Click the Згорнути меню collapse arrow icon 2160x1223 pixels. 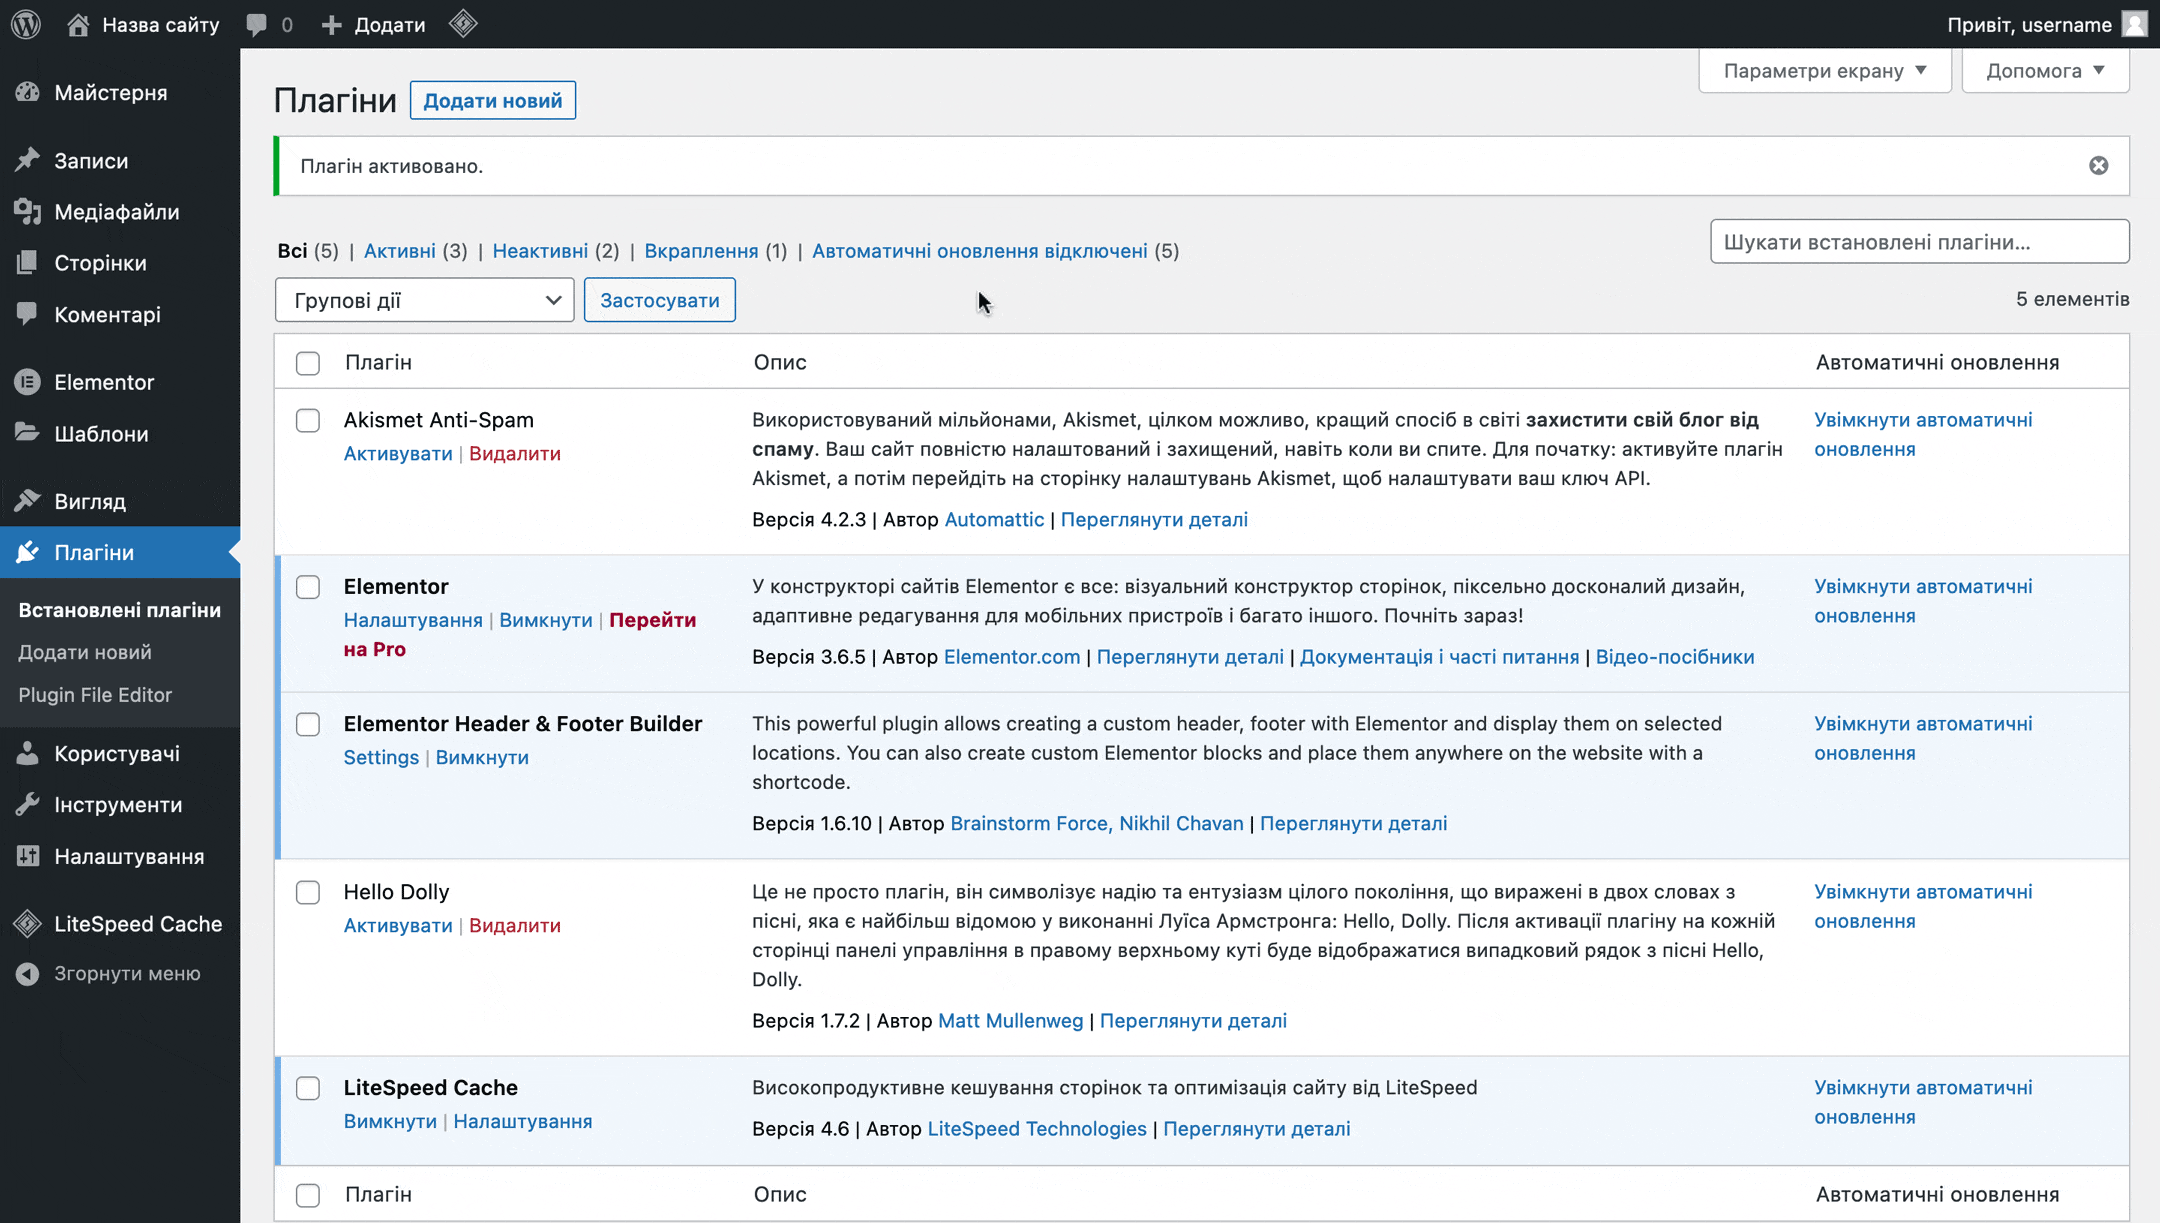28,973
